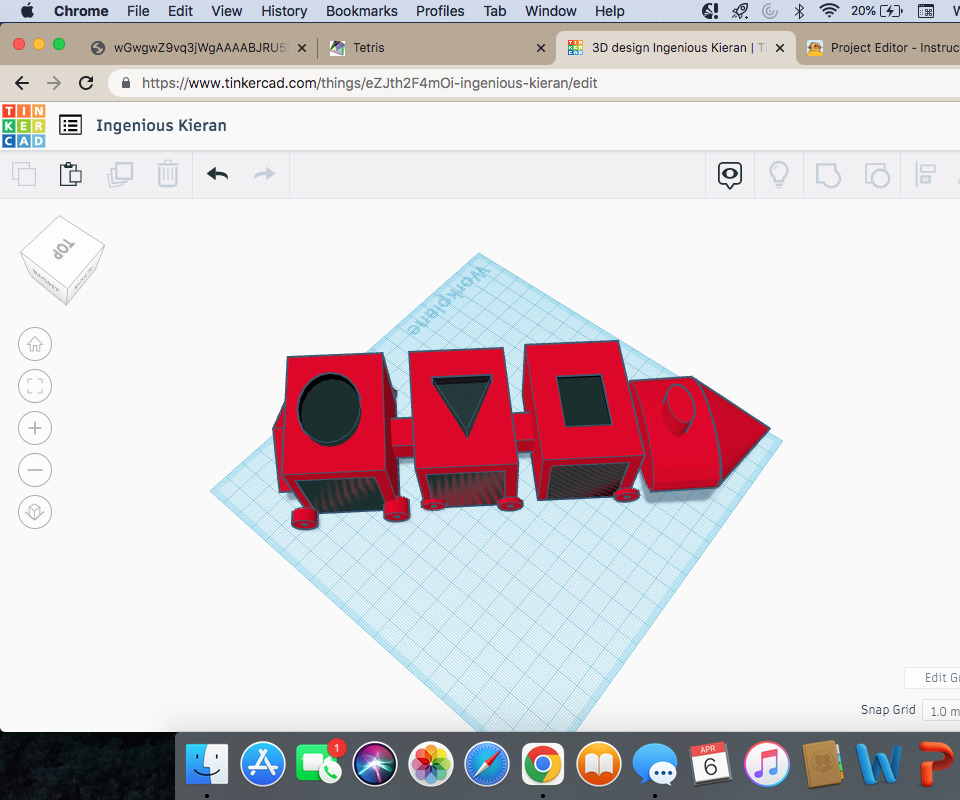Open the Apple menu
The image size is (960, 800).
(x=27, y=11)
